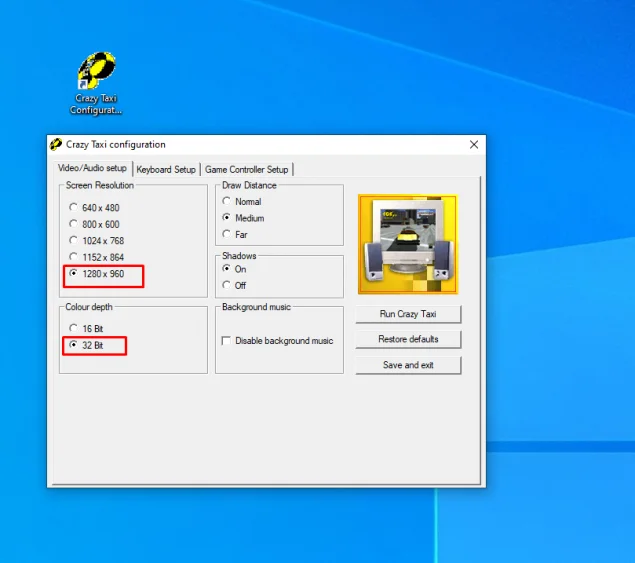Switch to Video/Audio setup tab

pyautogui.click(x=92, y=168)
